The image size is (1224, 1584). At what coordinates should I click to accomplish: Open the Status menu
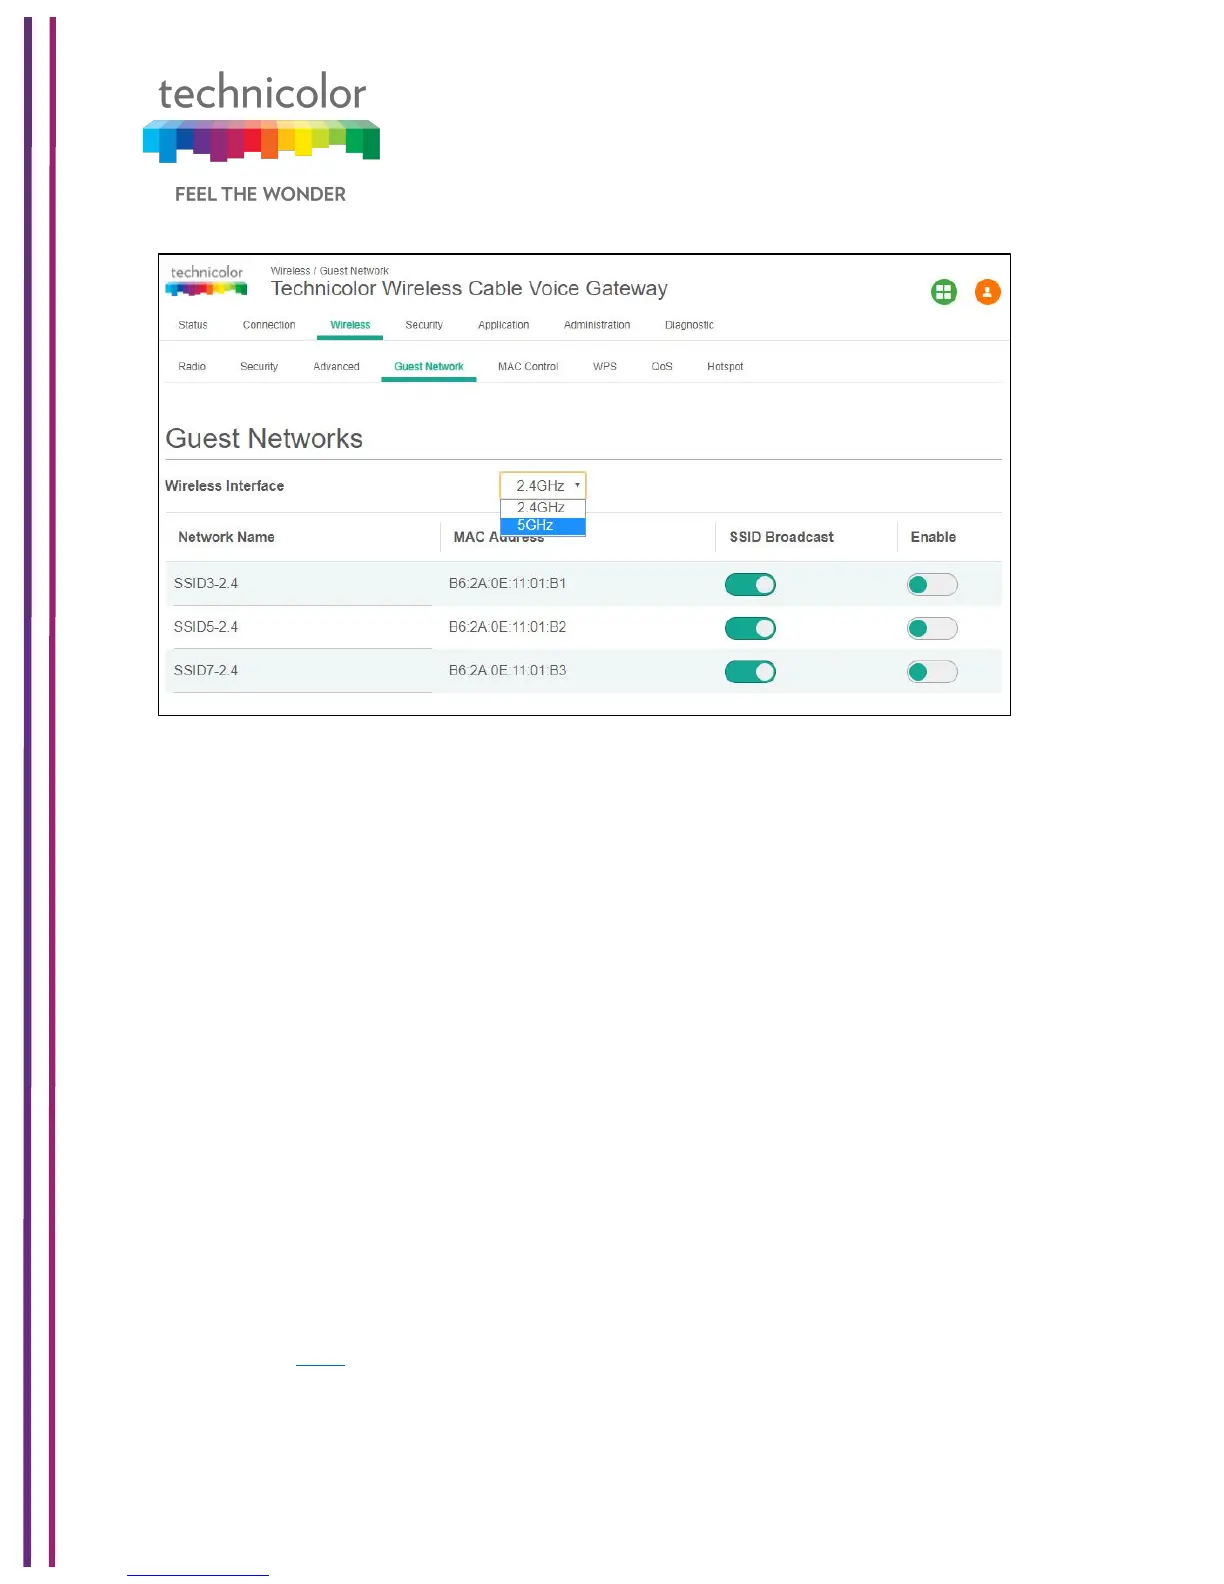pyautogui.click(x=193, y=325)
